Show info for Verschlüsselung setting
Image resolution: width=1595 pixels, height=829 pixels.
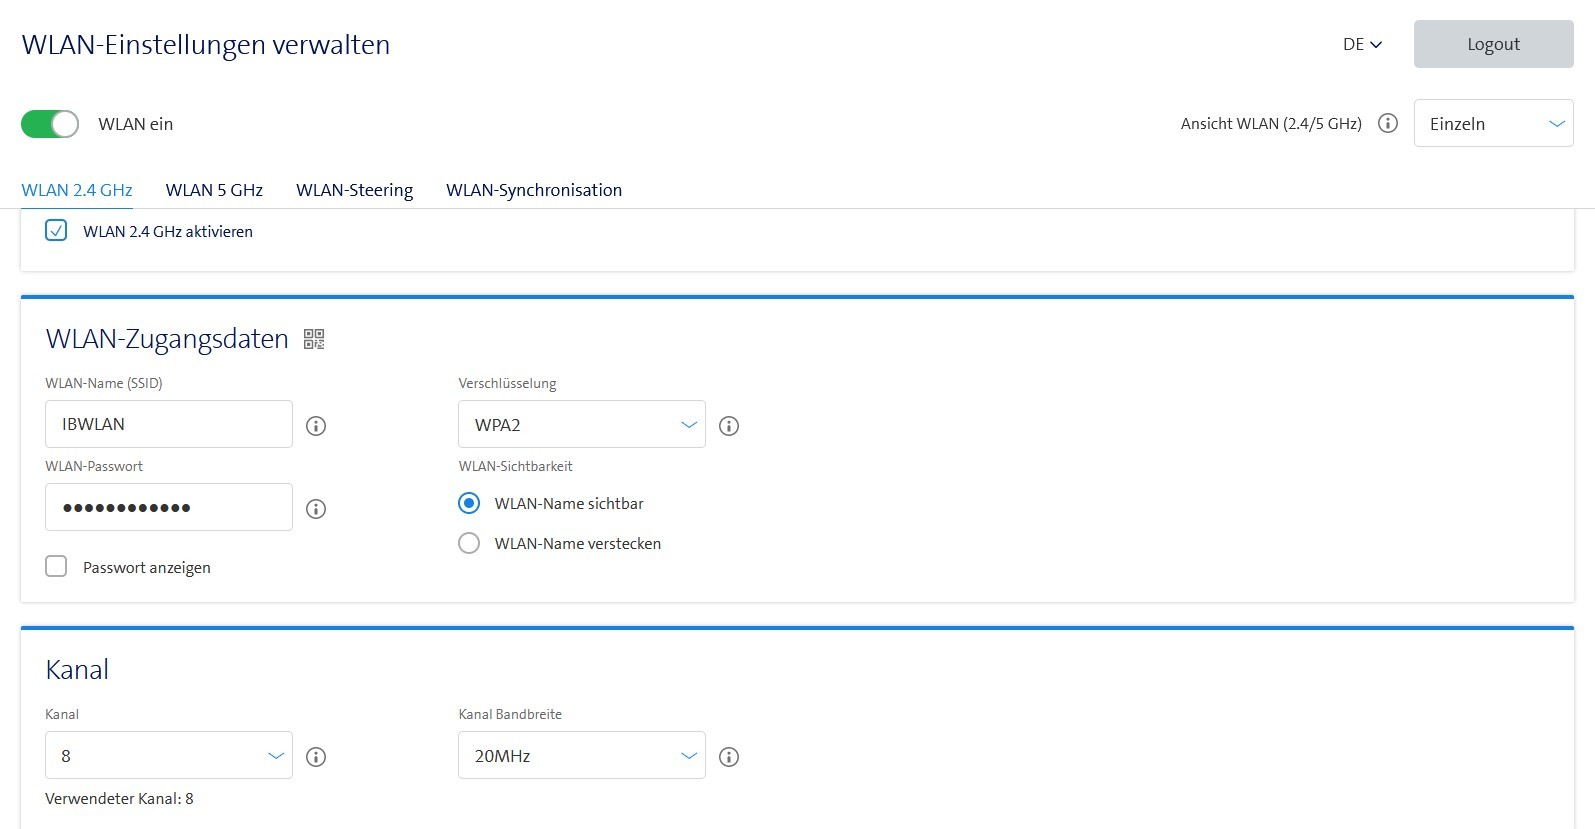click(729, 426)
